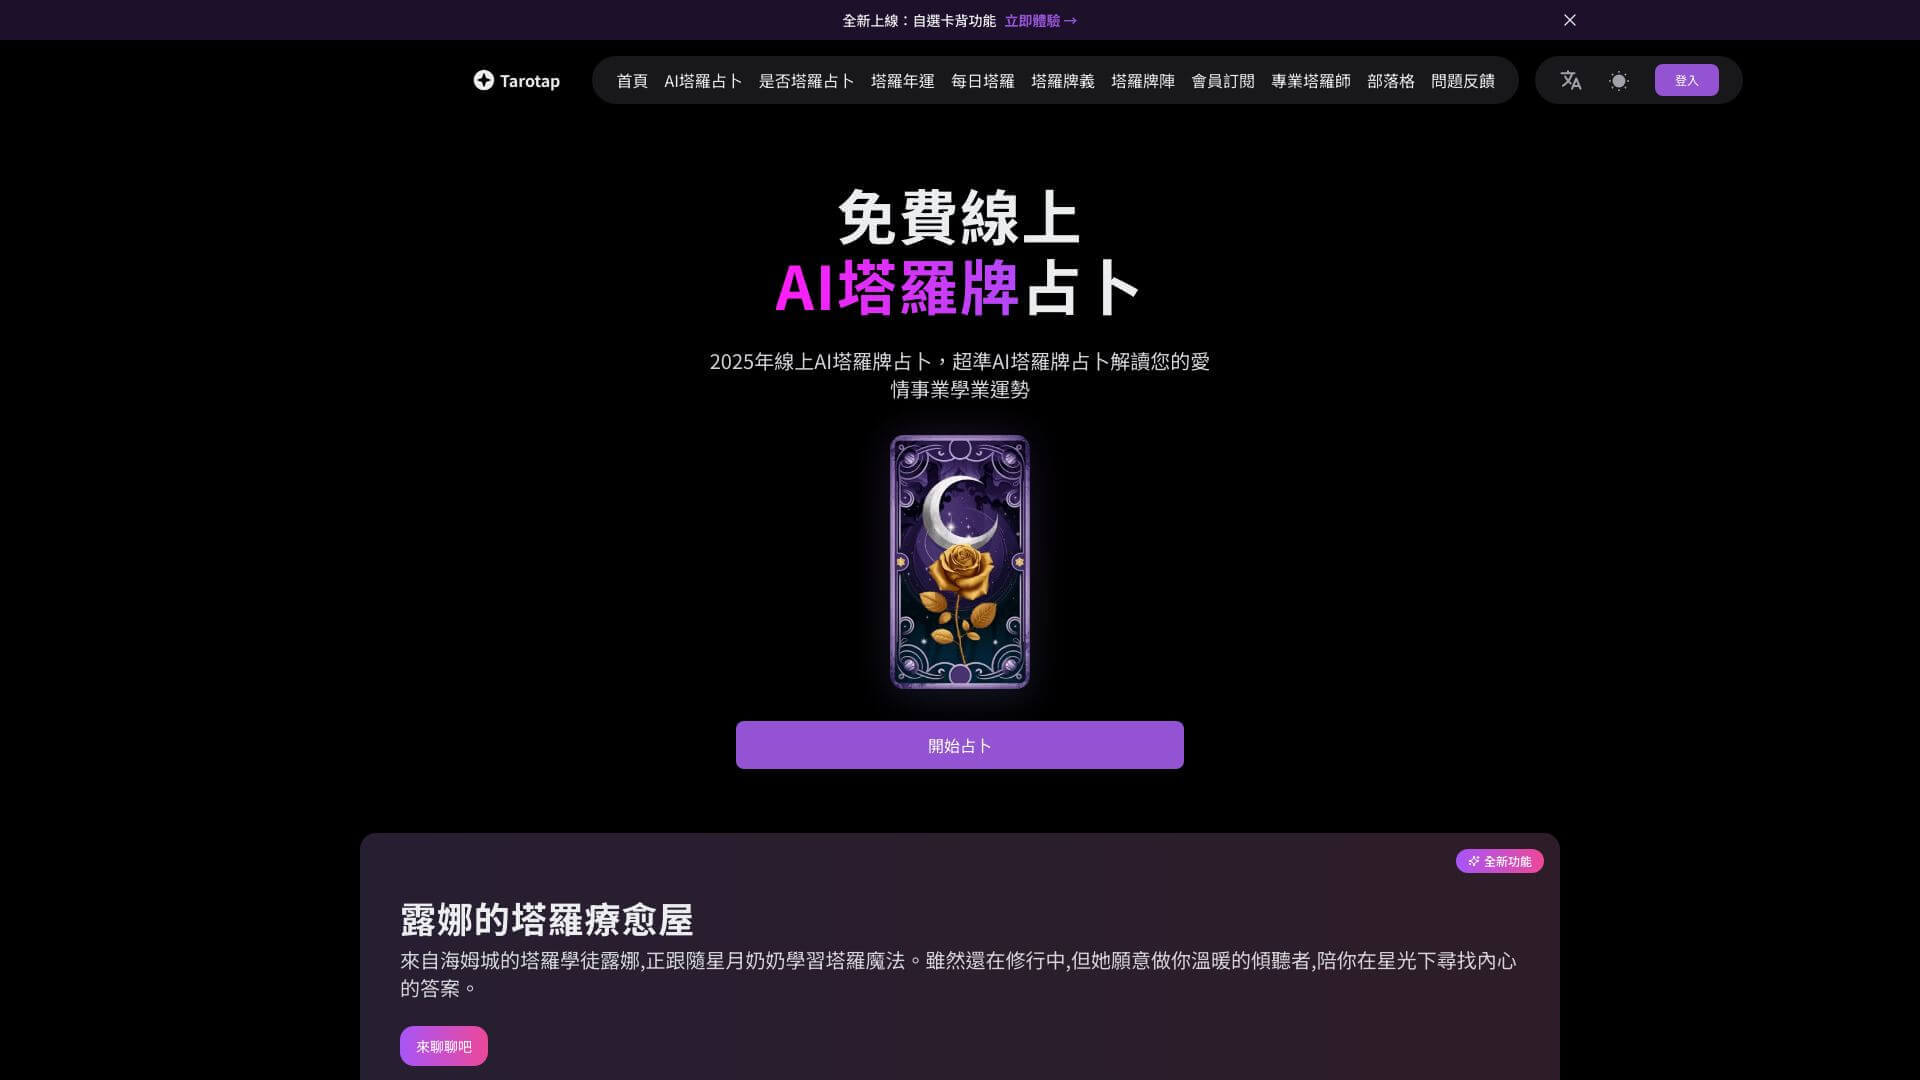Image resolution: width=1920 pixels, height=1080 pixels.
Task: Click the 登入 sign-in button
Action: tap(1687, 79)
